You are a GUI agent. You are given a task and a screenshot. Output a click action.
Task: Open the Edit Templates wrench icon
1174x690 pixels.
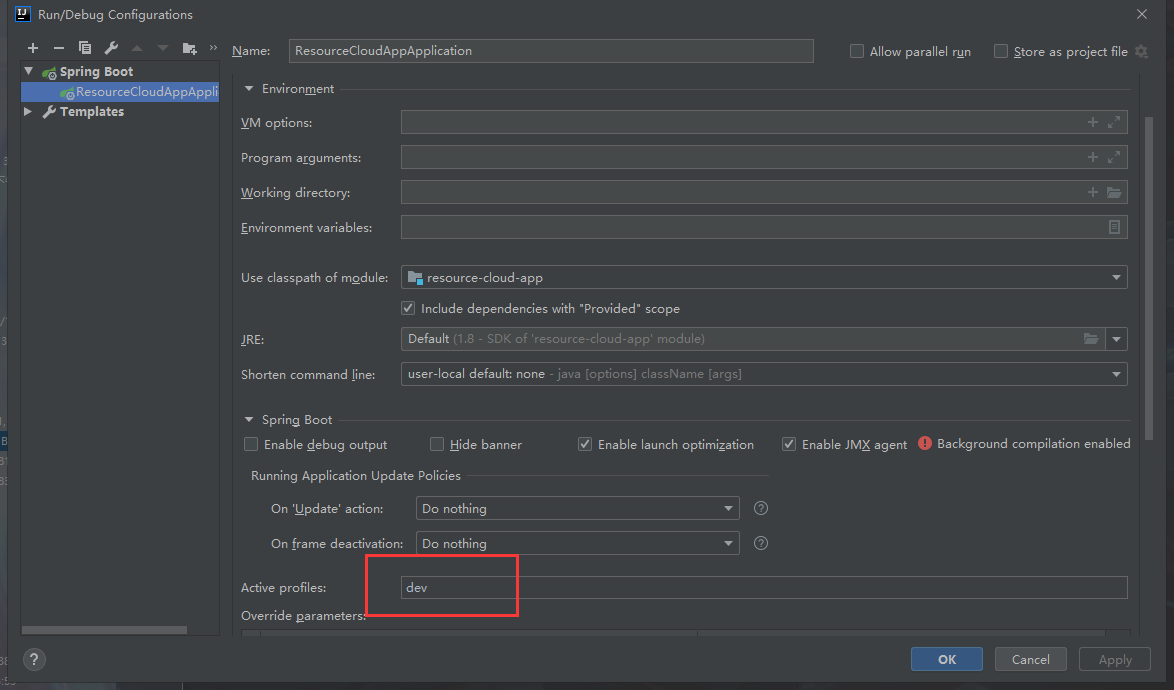110,47
